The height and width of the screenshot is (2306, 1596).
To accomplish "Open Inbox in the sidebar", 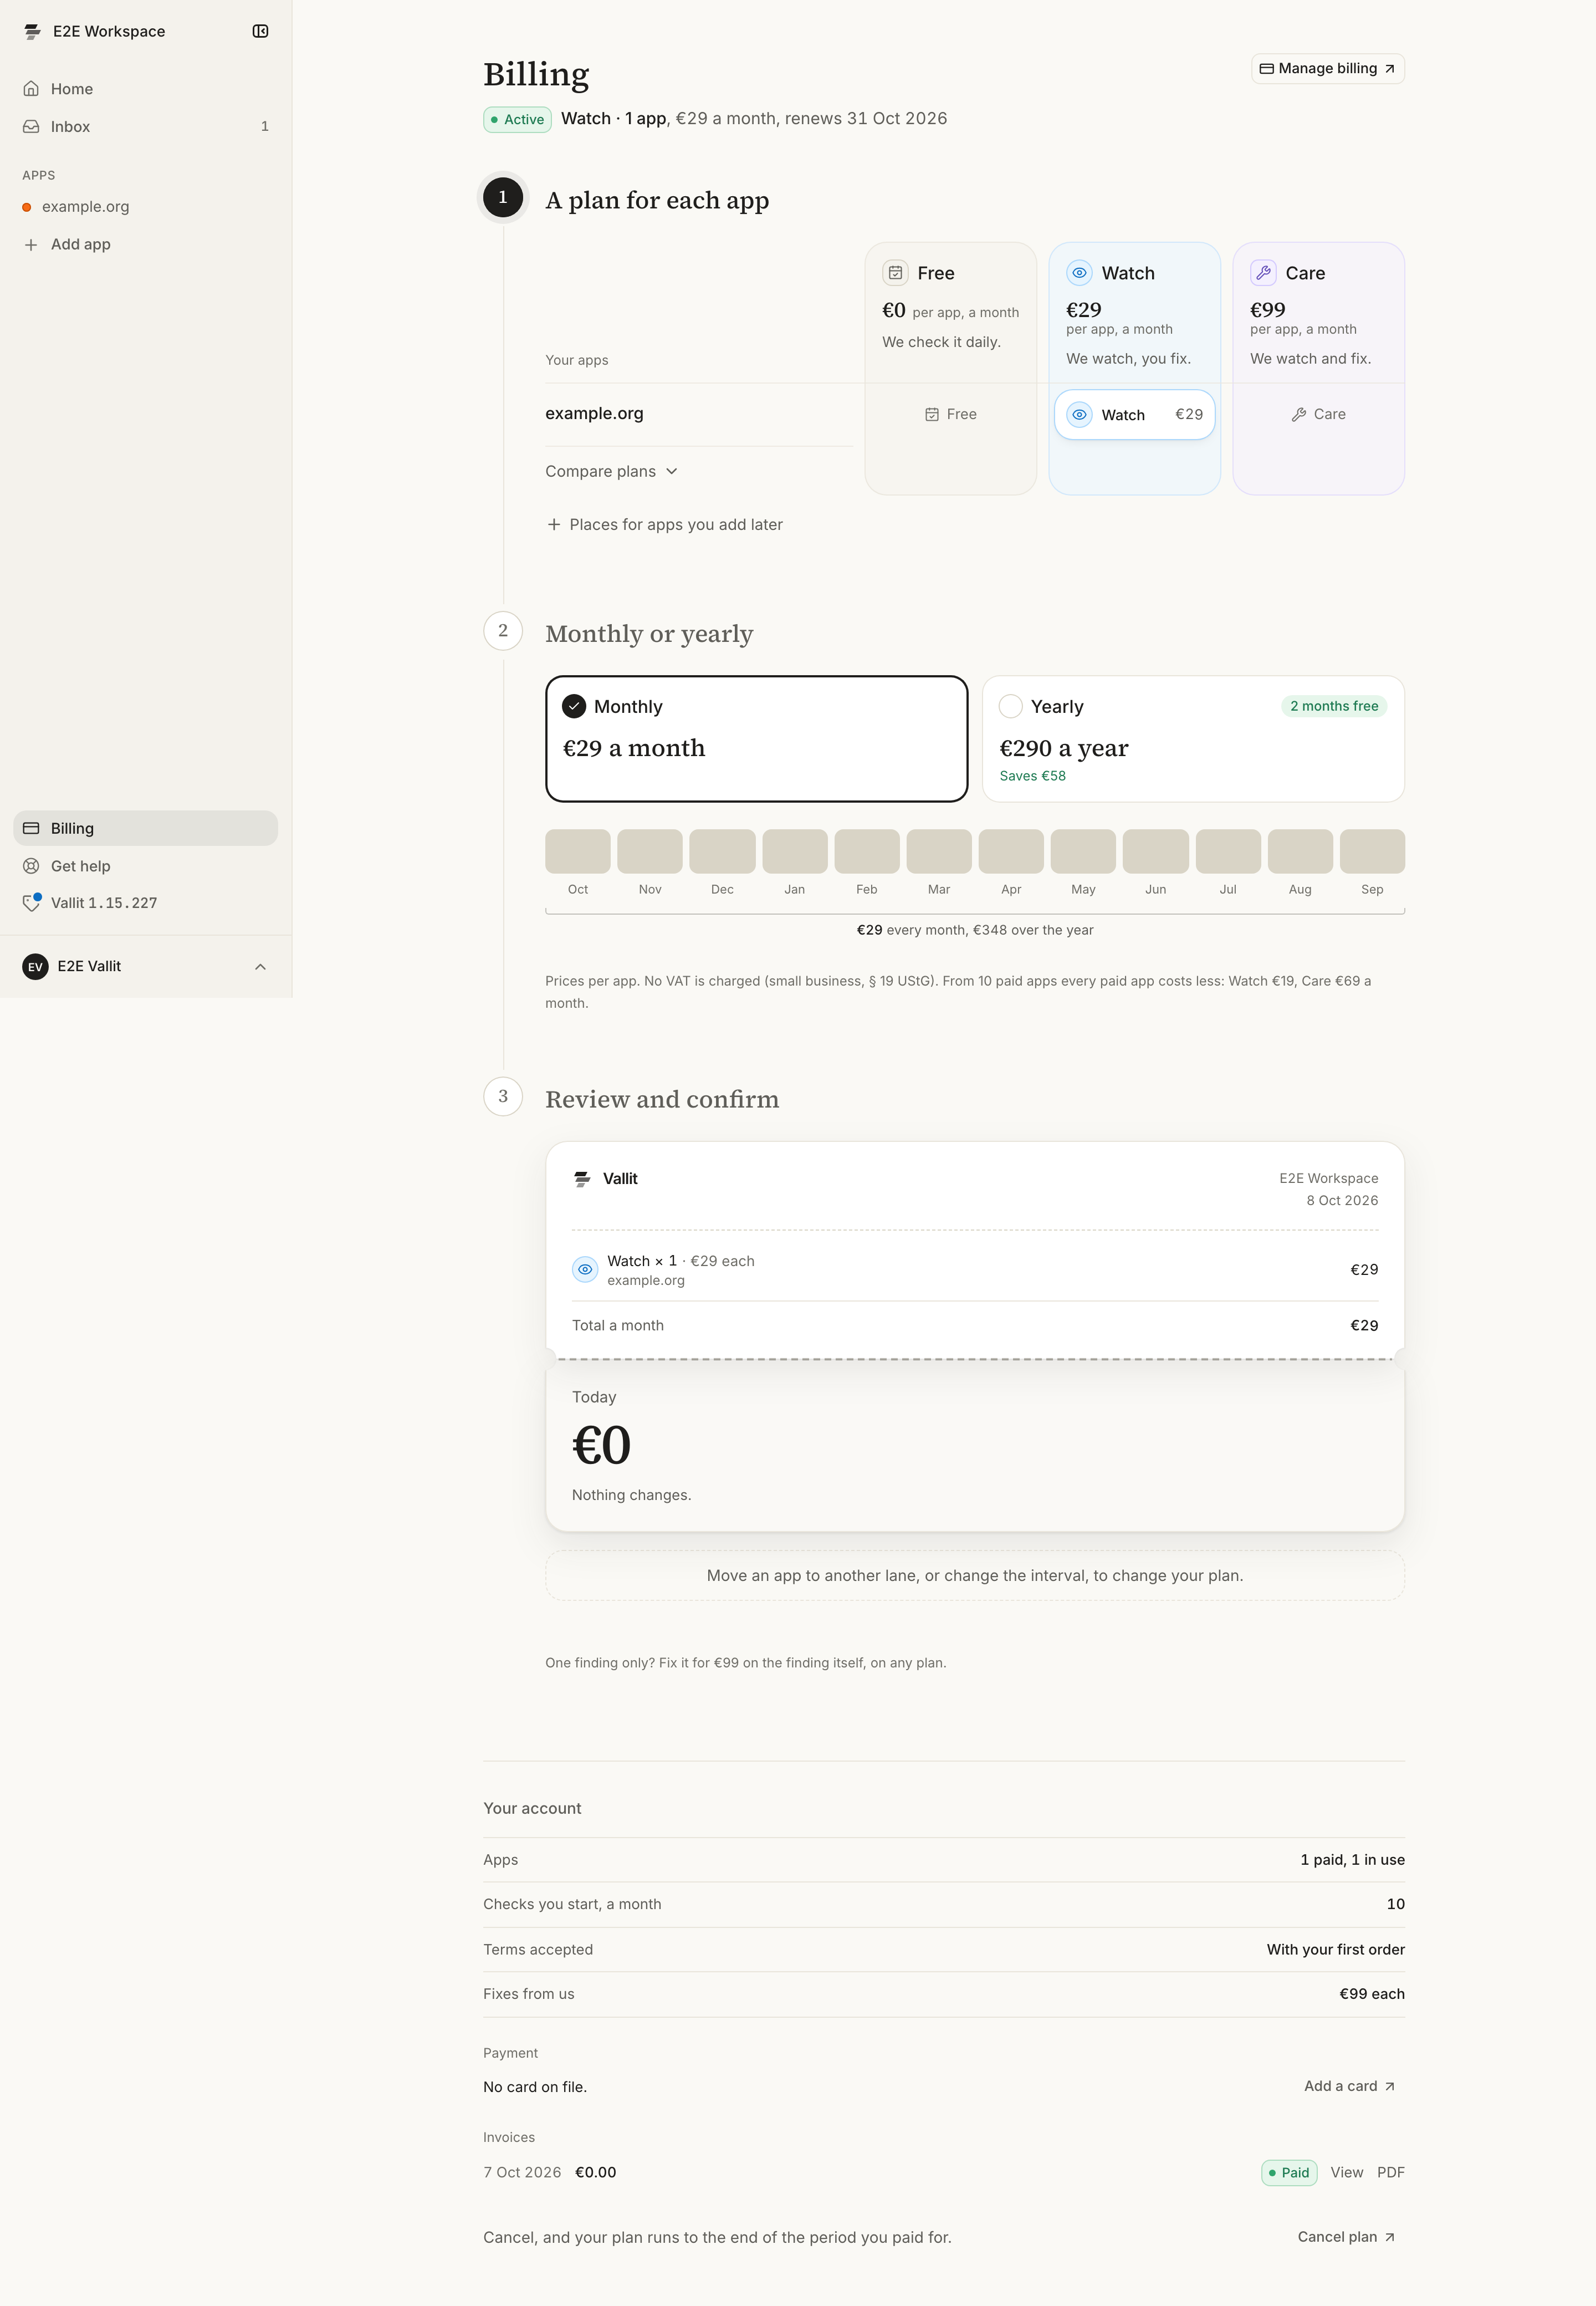I will 146,127.
